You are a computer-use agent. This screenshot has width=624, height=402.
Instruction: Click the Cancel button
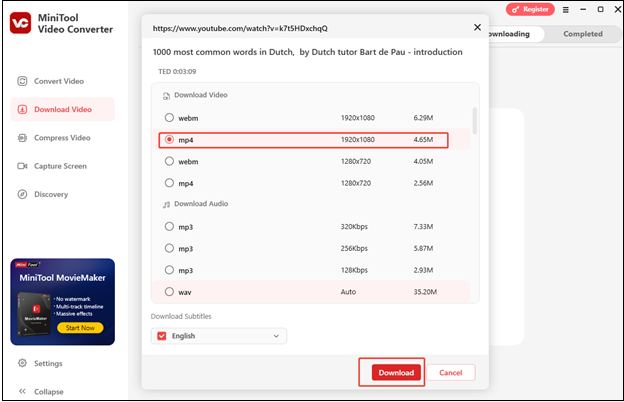451,373
